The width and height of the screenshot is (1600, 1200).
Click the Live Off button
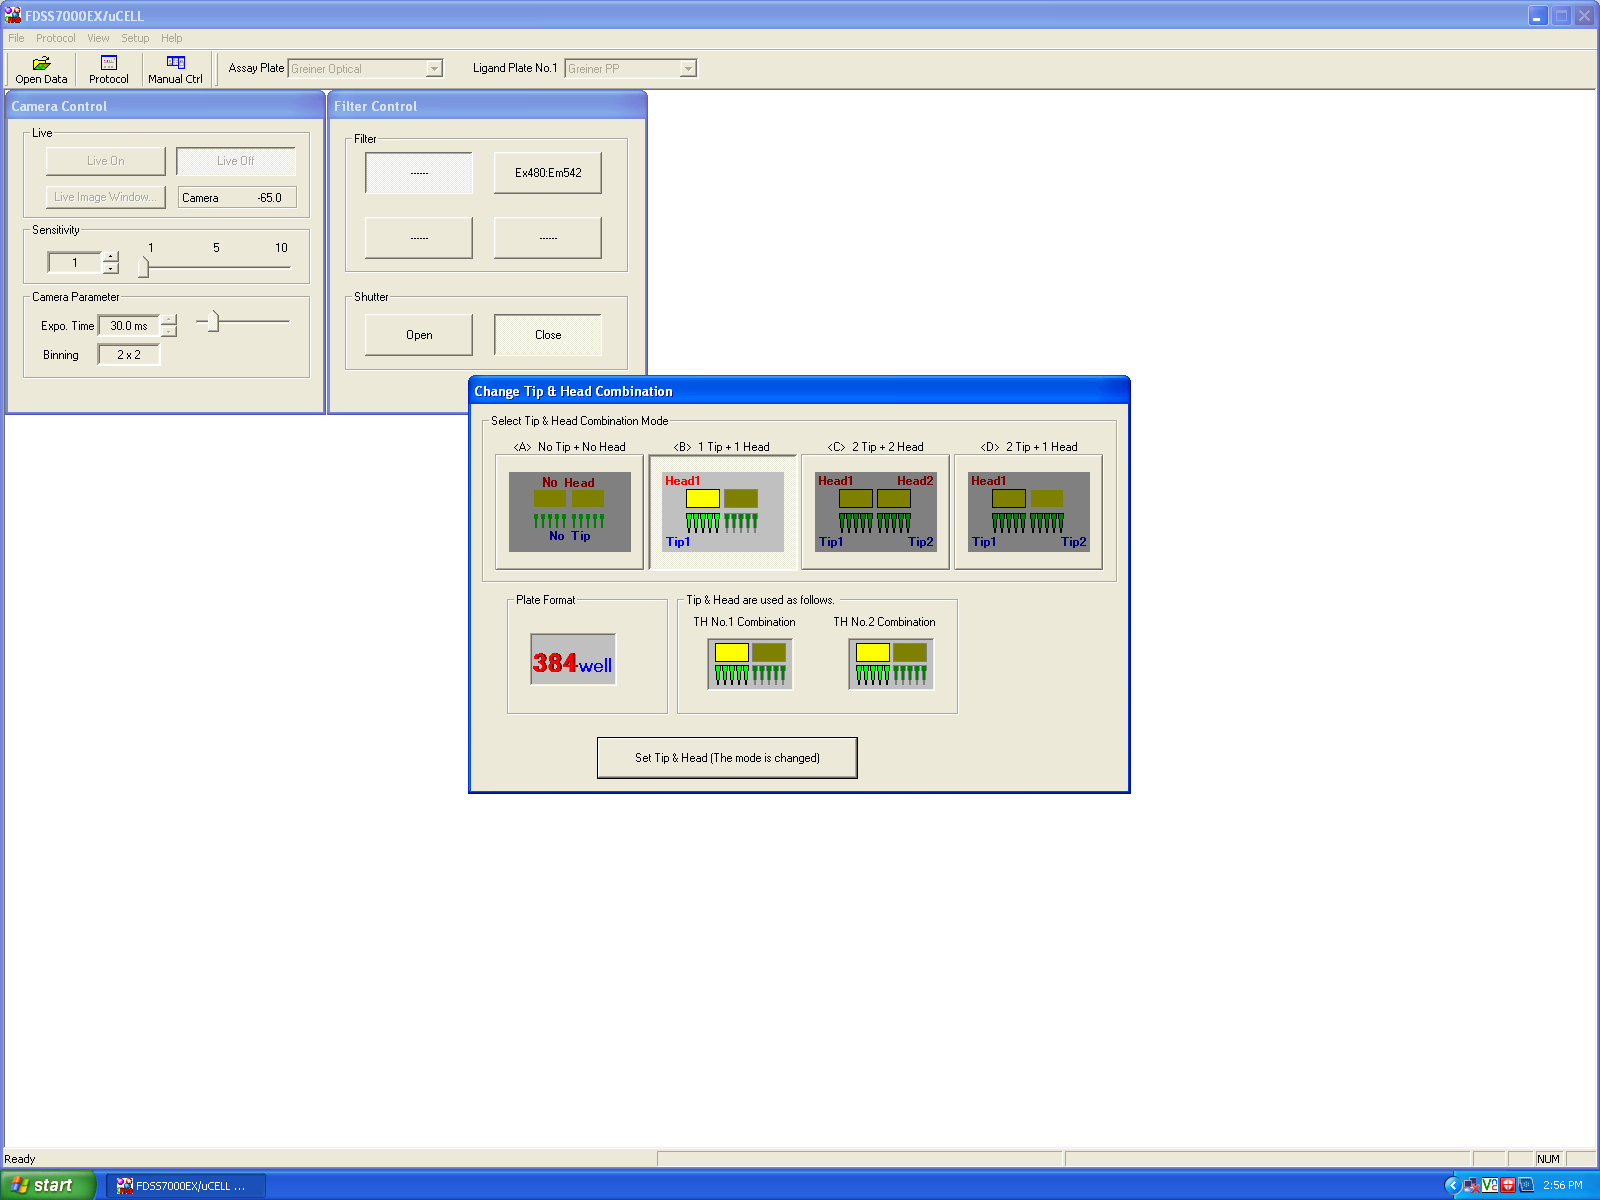pos(236,161)
